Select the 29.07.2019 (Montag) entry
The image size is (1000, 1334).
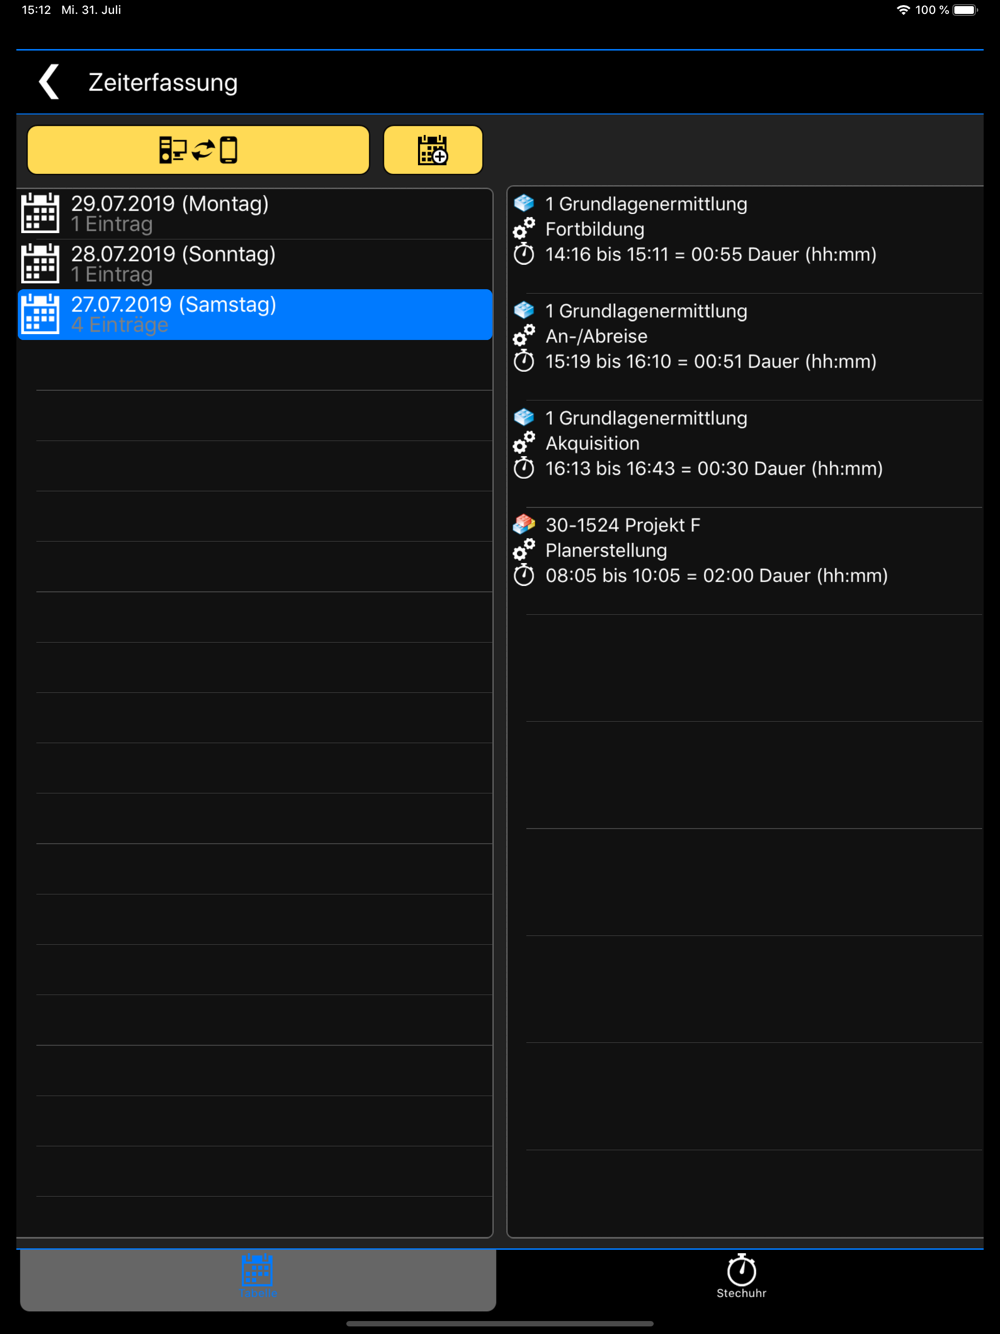point(255,214)
